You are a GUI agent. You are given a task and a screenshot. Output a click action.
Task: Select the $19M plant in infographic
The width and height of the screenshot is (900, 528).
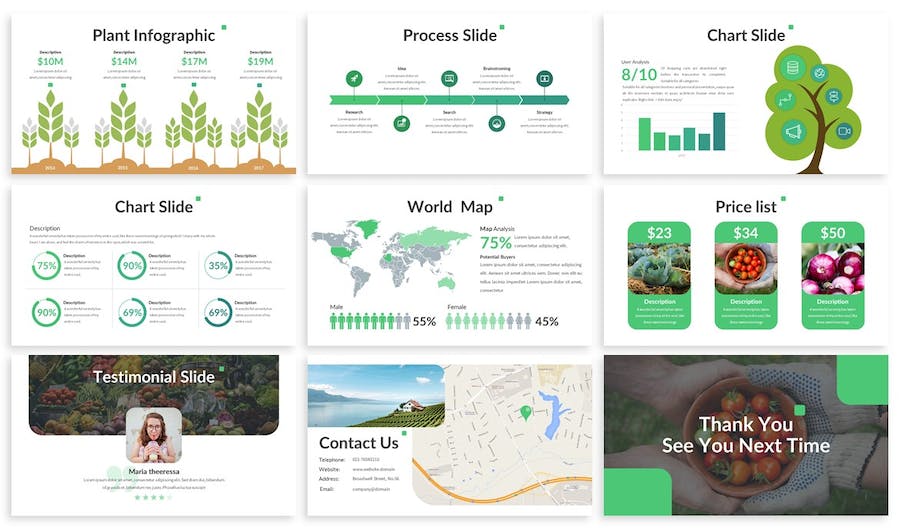coord(259,125)
